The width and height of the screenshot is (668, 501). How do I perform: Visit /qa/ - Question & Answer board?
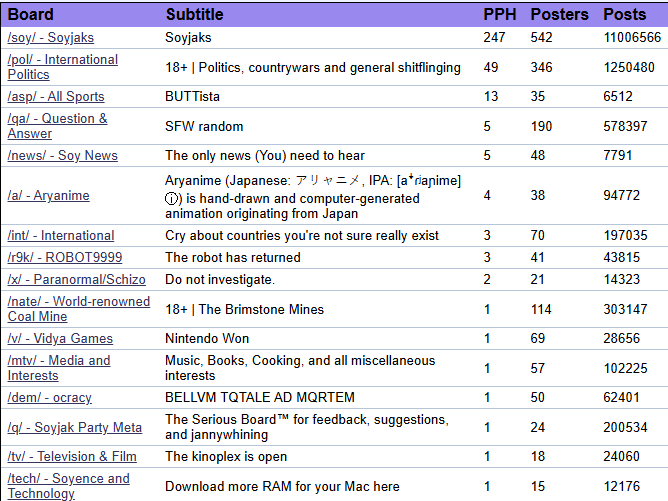coord(58,126)
